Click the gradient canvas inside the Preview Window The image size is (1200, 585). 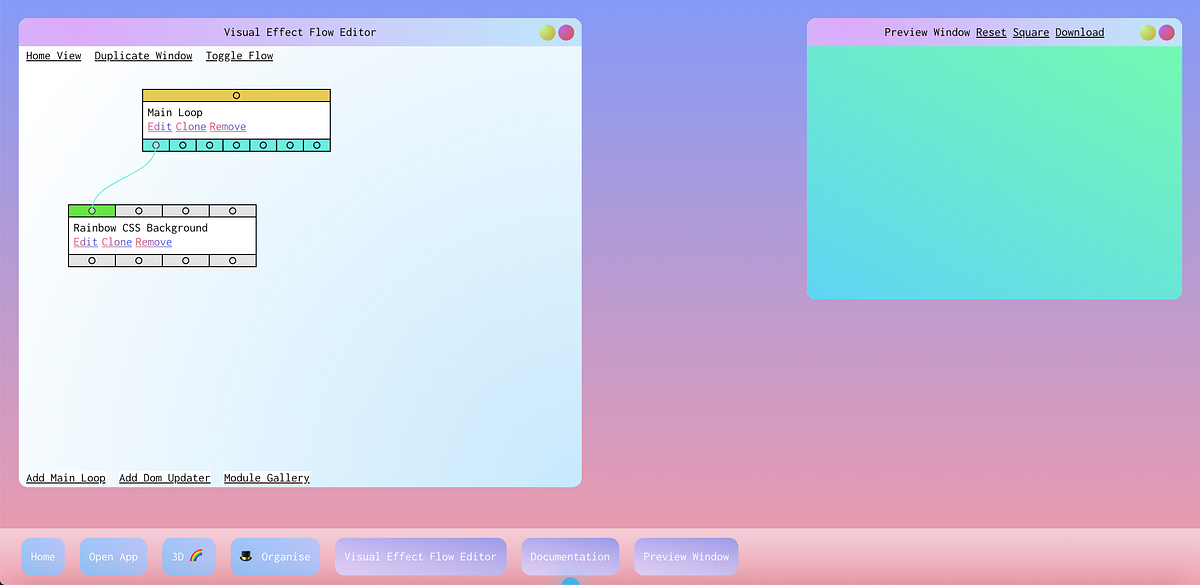click(994, 170)
